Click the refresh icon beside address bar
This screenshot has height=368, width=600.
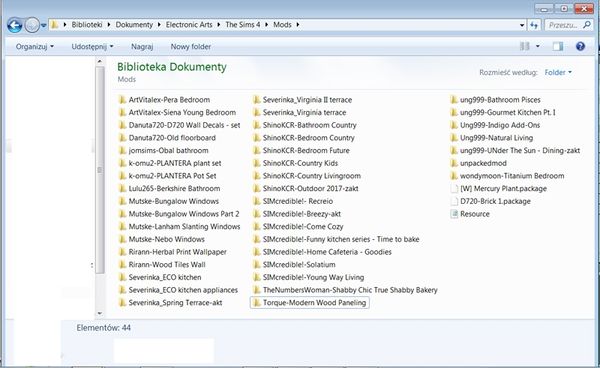point(534,25)
